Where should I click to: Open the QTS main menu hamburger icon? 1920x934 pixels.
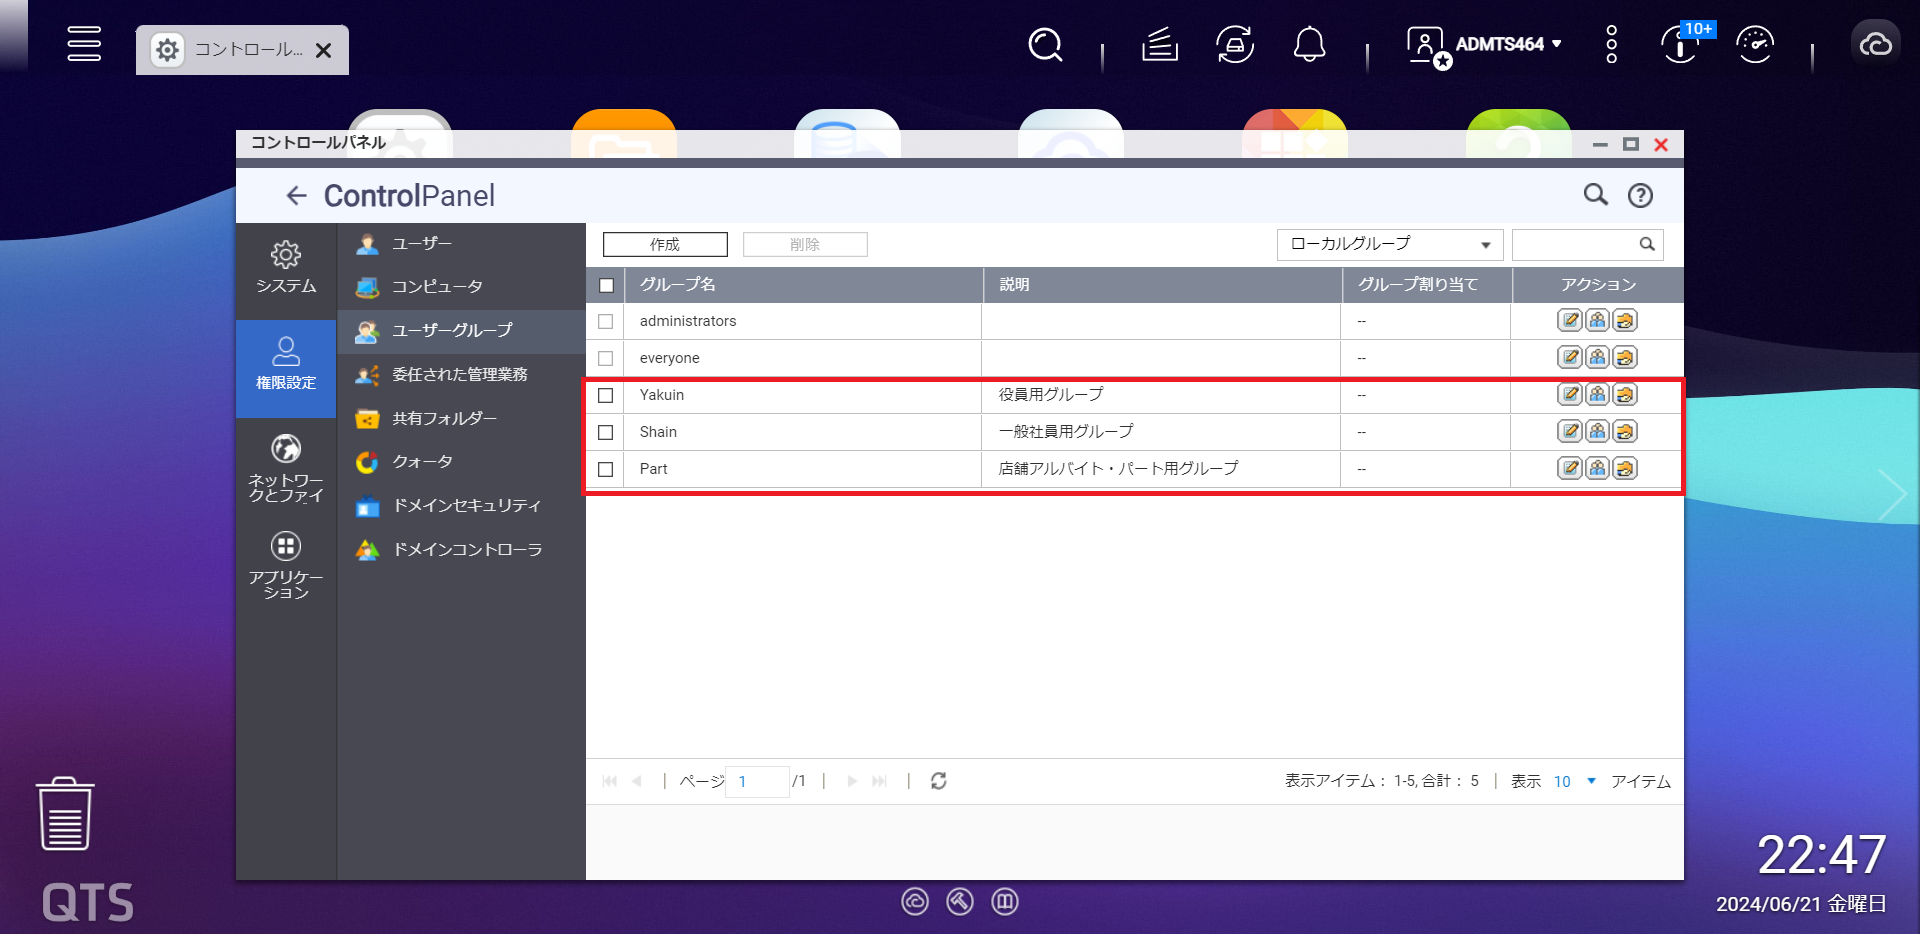84,44
